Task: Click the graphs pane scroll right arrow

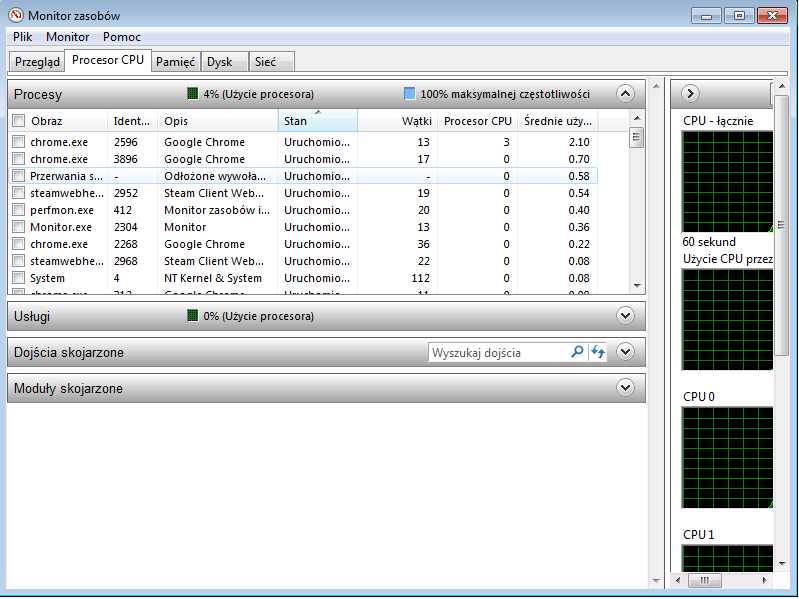Action: pyautogui.click(x=764, y=580)
